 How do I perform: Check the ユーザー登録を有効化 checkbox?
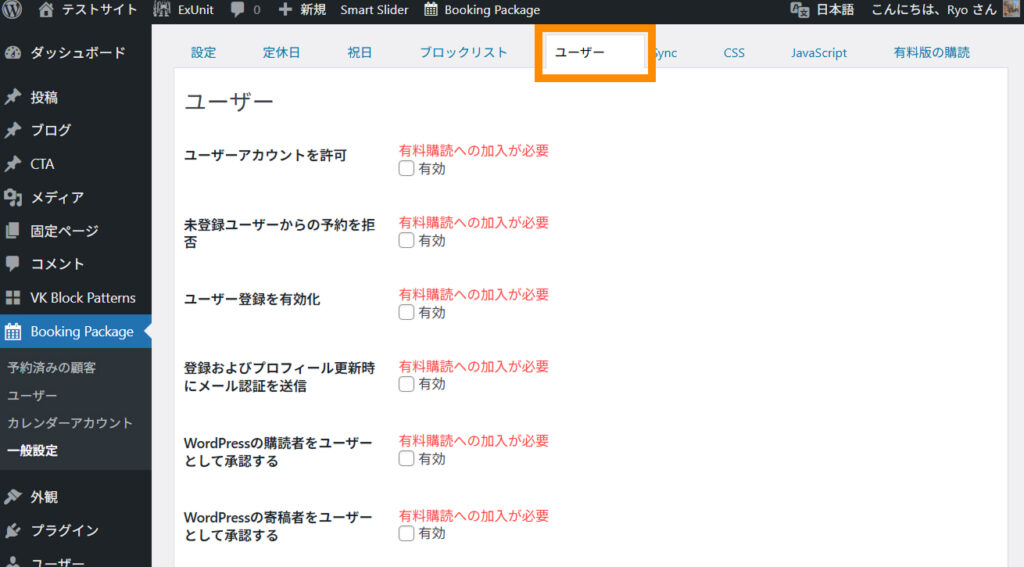[x=406, y=313]
